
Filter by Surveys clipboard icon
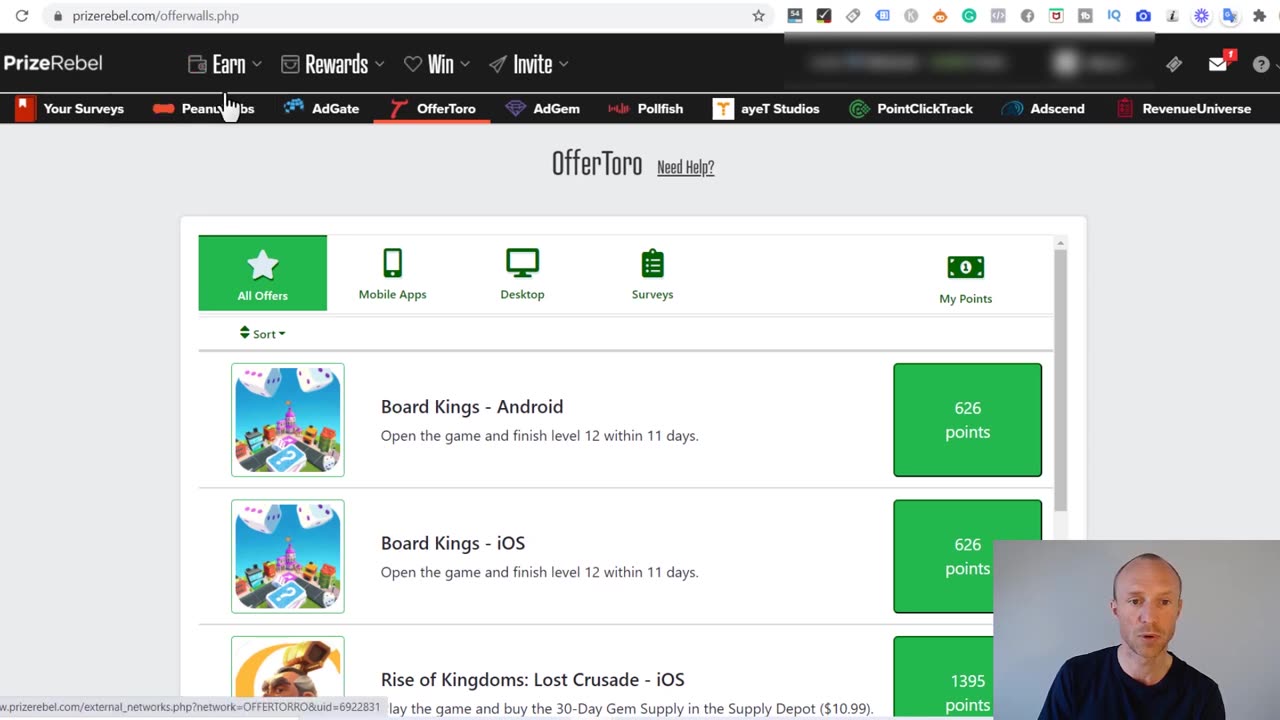click(x=652, y=274)
